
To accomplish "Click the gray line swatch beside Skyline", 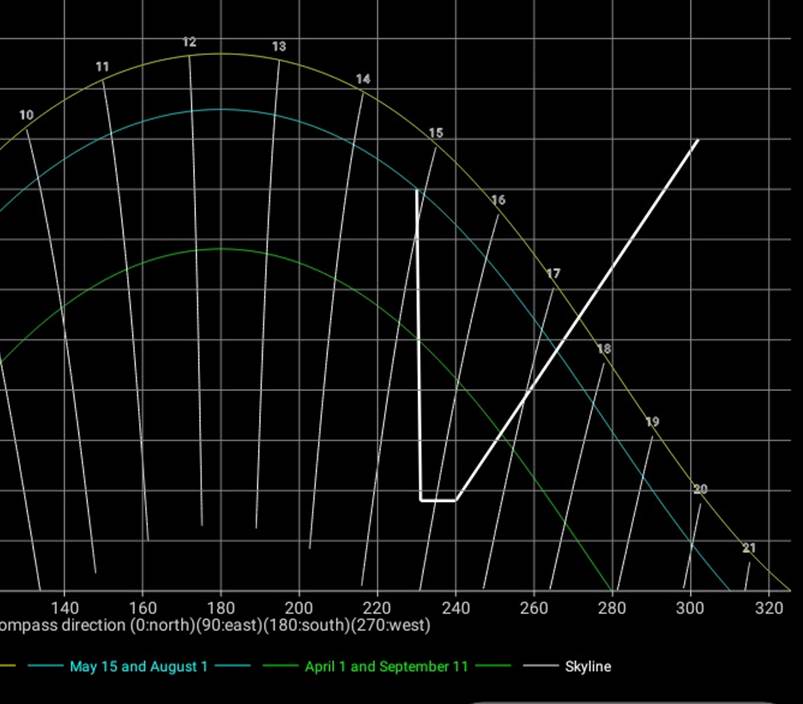I will [541, 666].
